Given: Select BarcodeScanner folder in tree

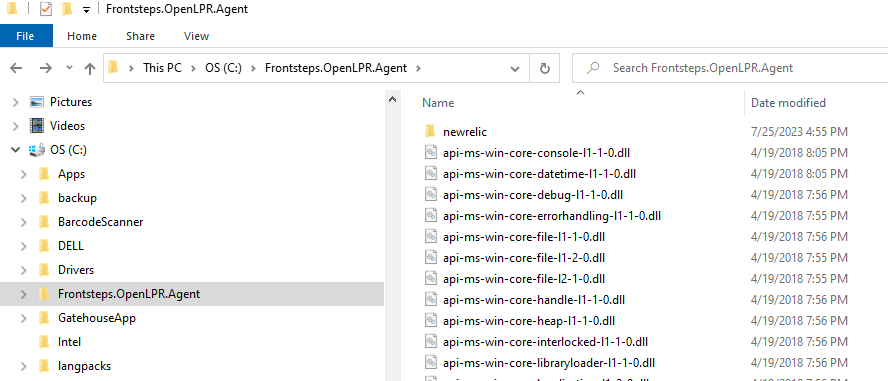Looking at the screenshot, I should pyautogui.click(x=100, y=222).
